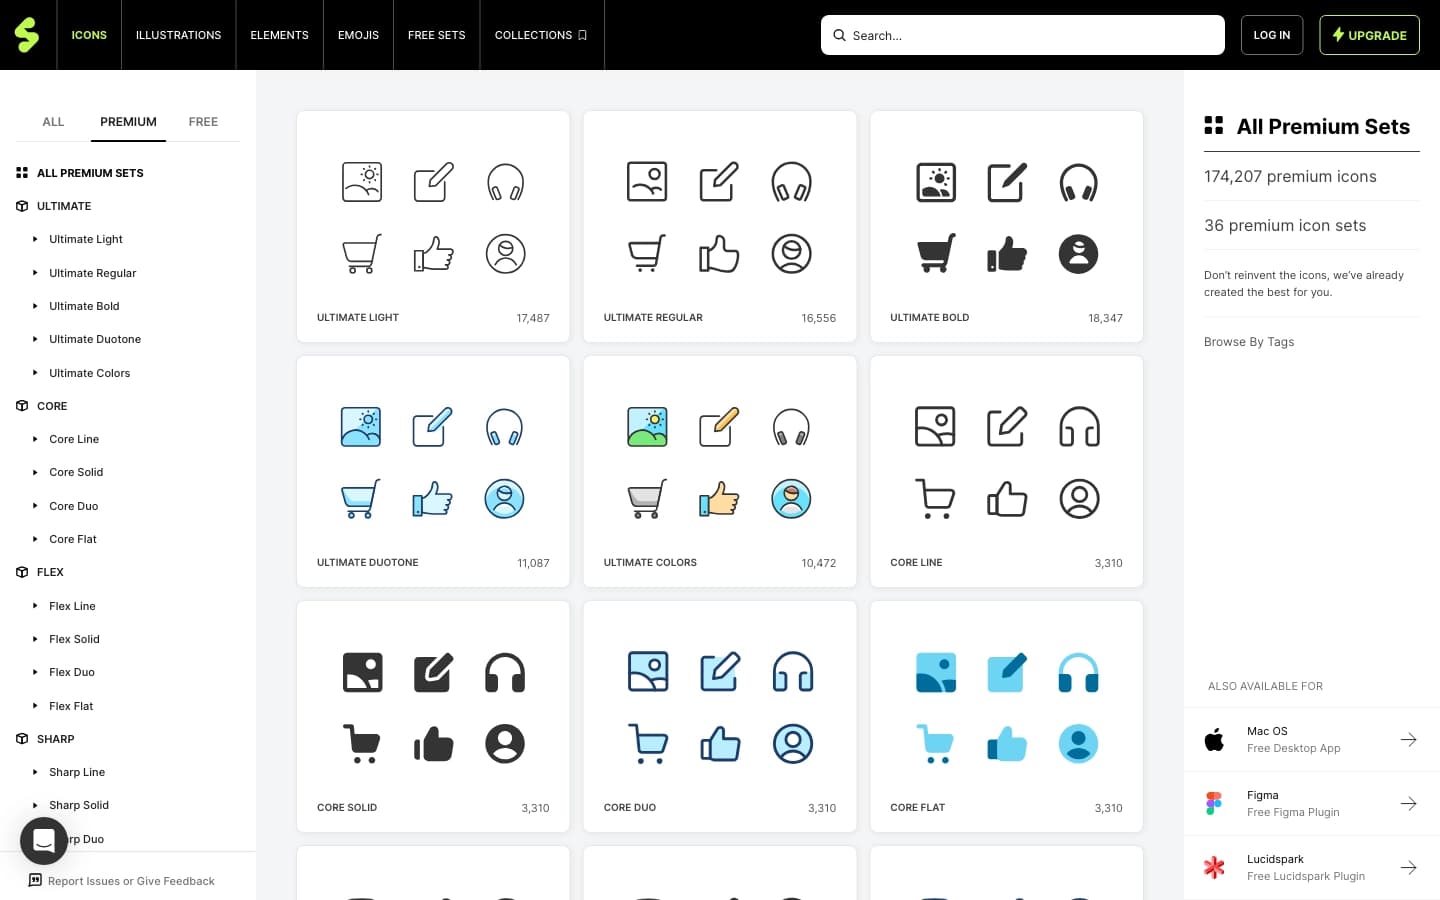This screenshot has width=1440, height=900.
Task: Click the box icon next to CORE
Action: click(22, 406)
